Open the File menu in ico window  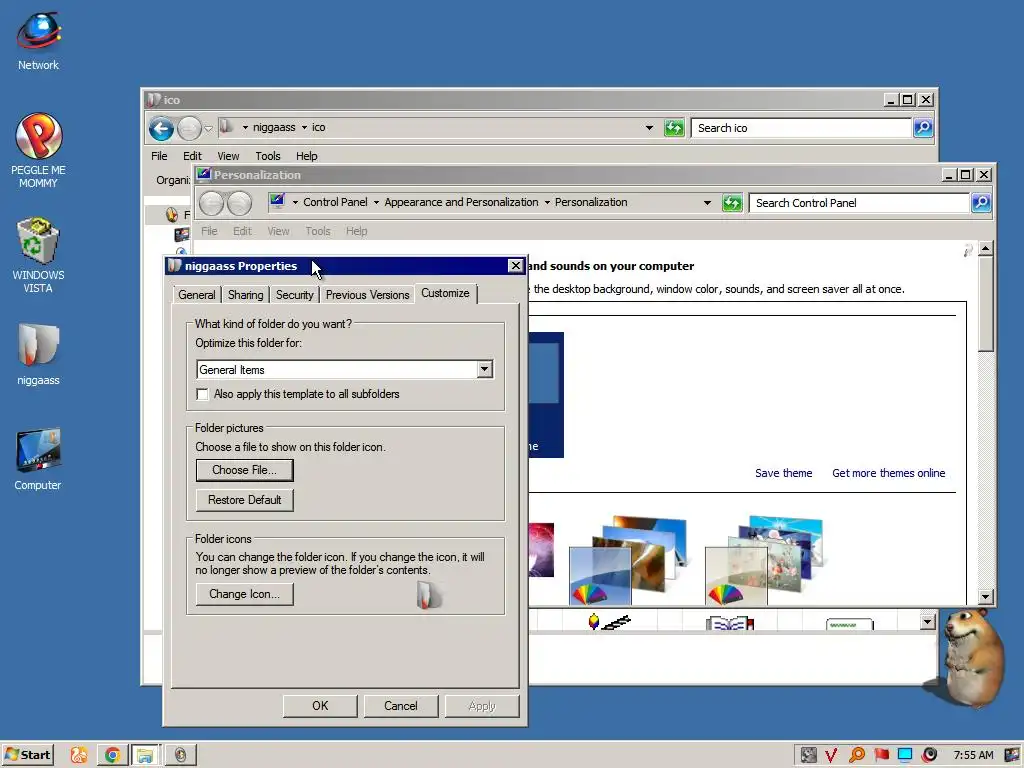pos(159,156)
